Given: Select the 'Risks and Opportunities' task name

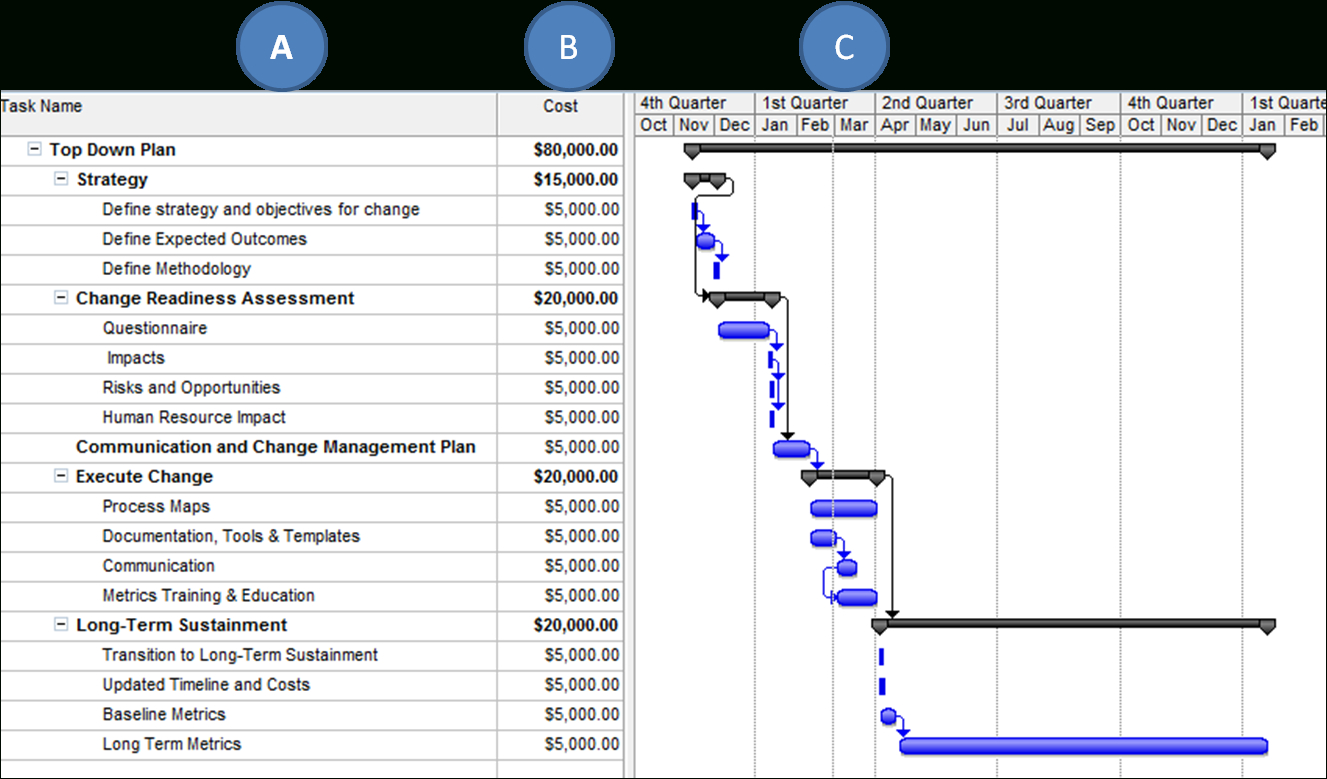Looking at the screenshot, I should 191,387.
